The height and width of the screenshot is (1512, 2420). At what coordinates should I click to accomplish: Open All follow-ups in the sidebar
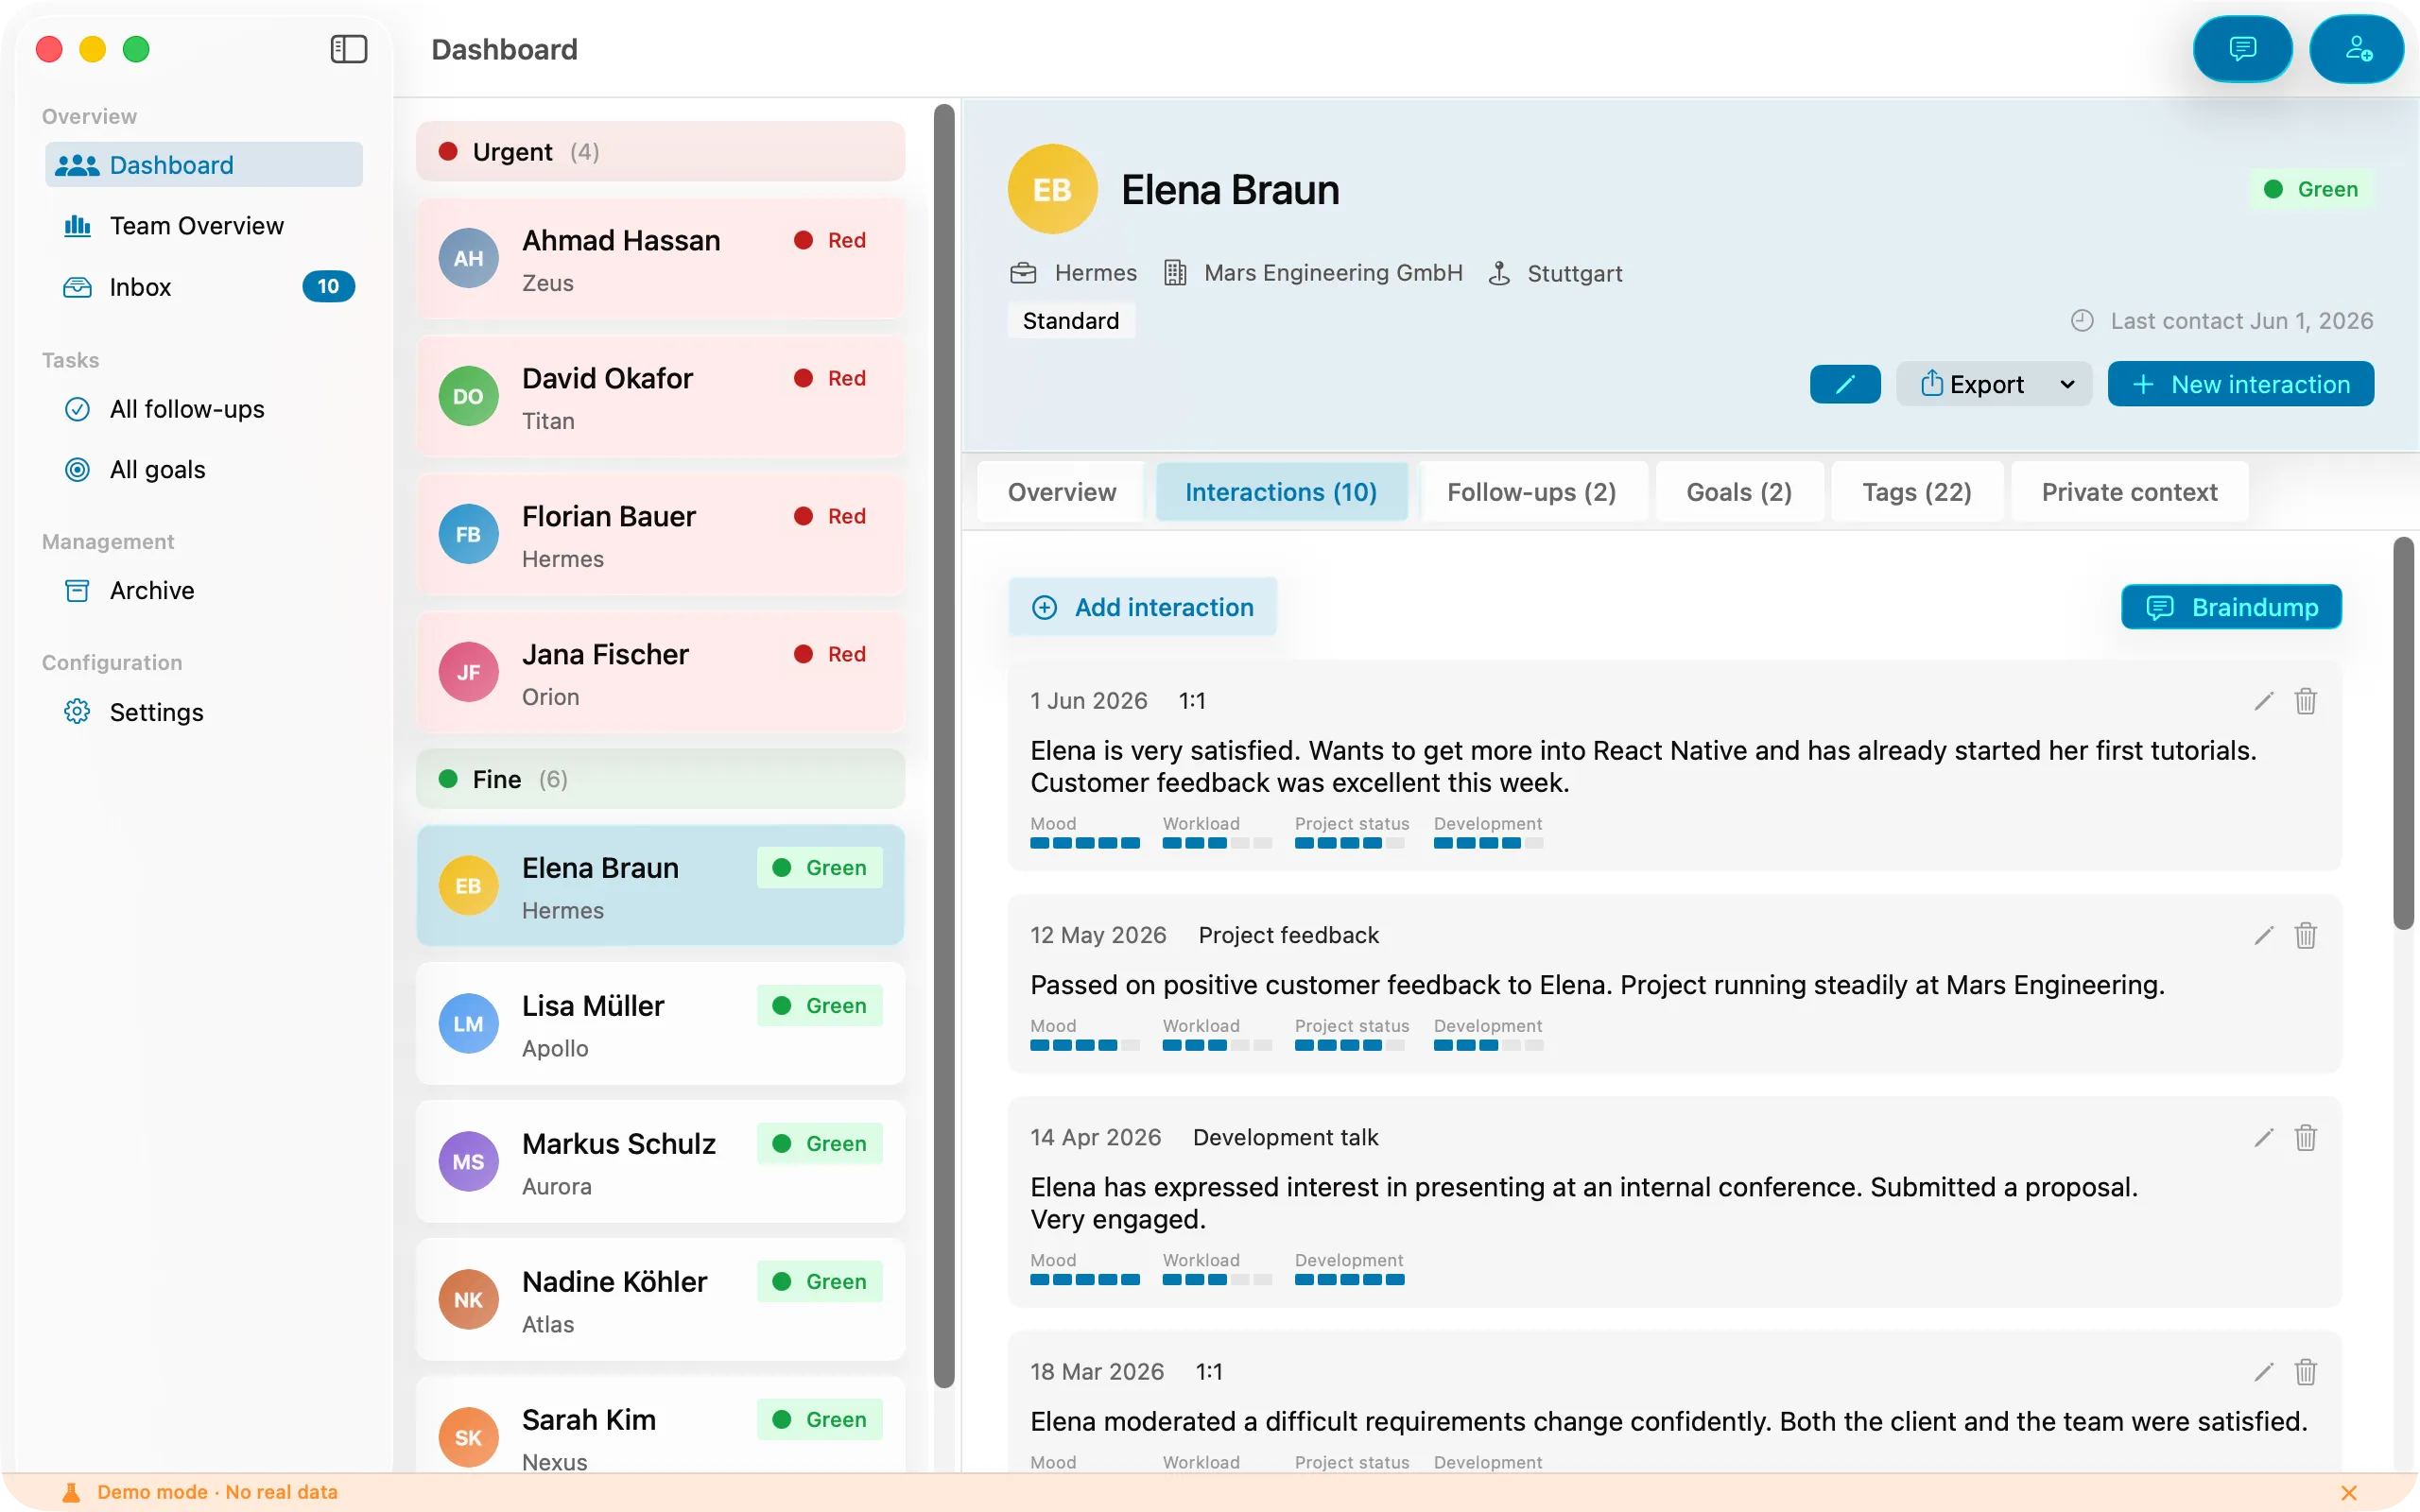pyautogui.click(x=203, y=409)
